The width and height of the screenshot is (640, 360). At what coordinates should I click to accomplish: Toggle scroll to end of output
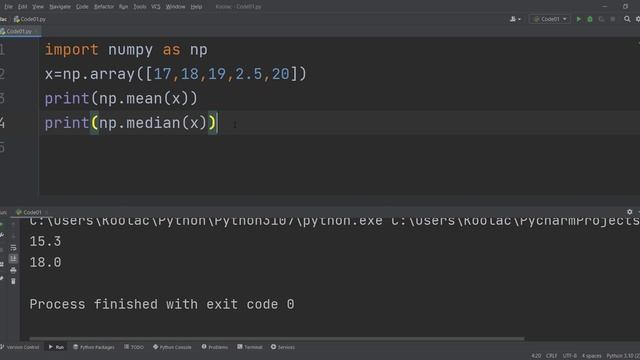(x=13, y=259)
